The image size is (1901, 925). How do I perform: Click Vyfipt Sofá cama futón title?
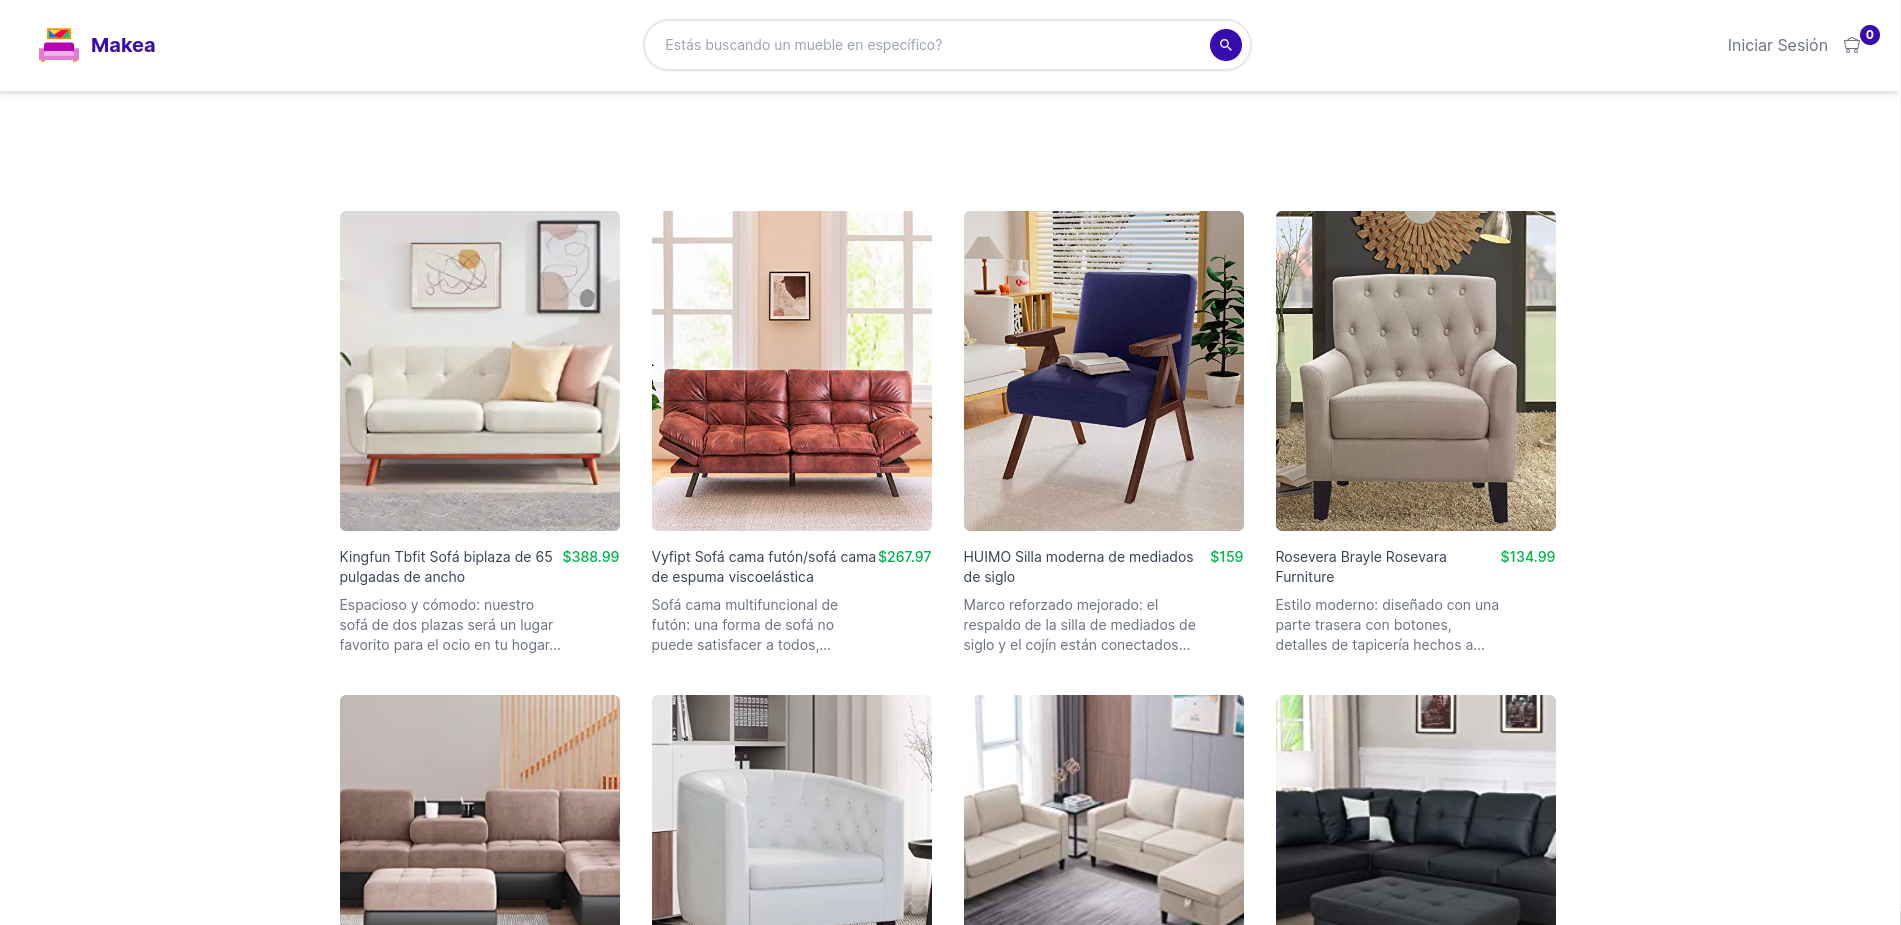pyautogui.click(x=764, y=567)
